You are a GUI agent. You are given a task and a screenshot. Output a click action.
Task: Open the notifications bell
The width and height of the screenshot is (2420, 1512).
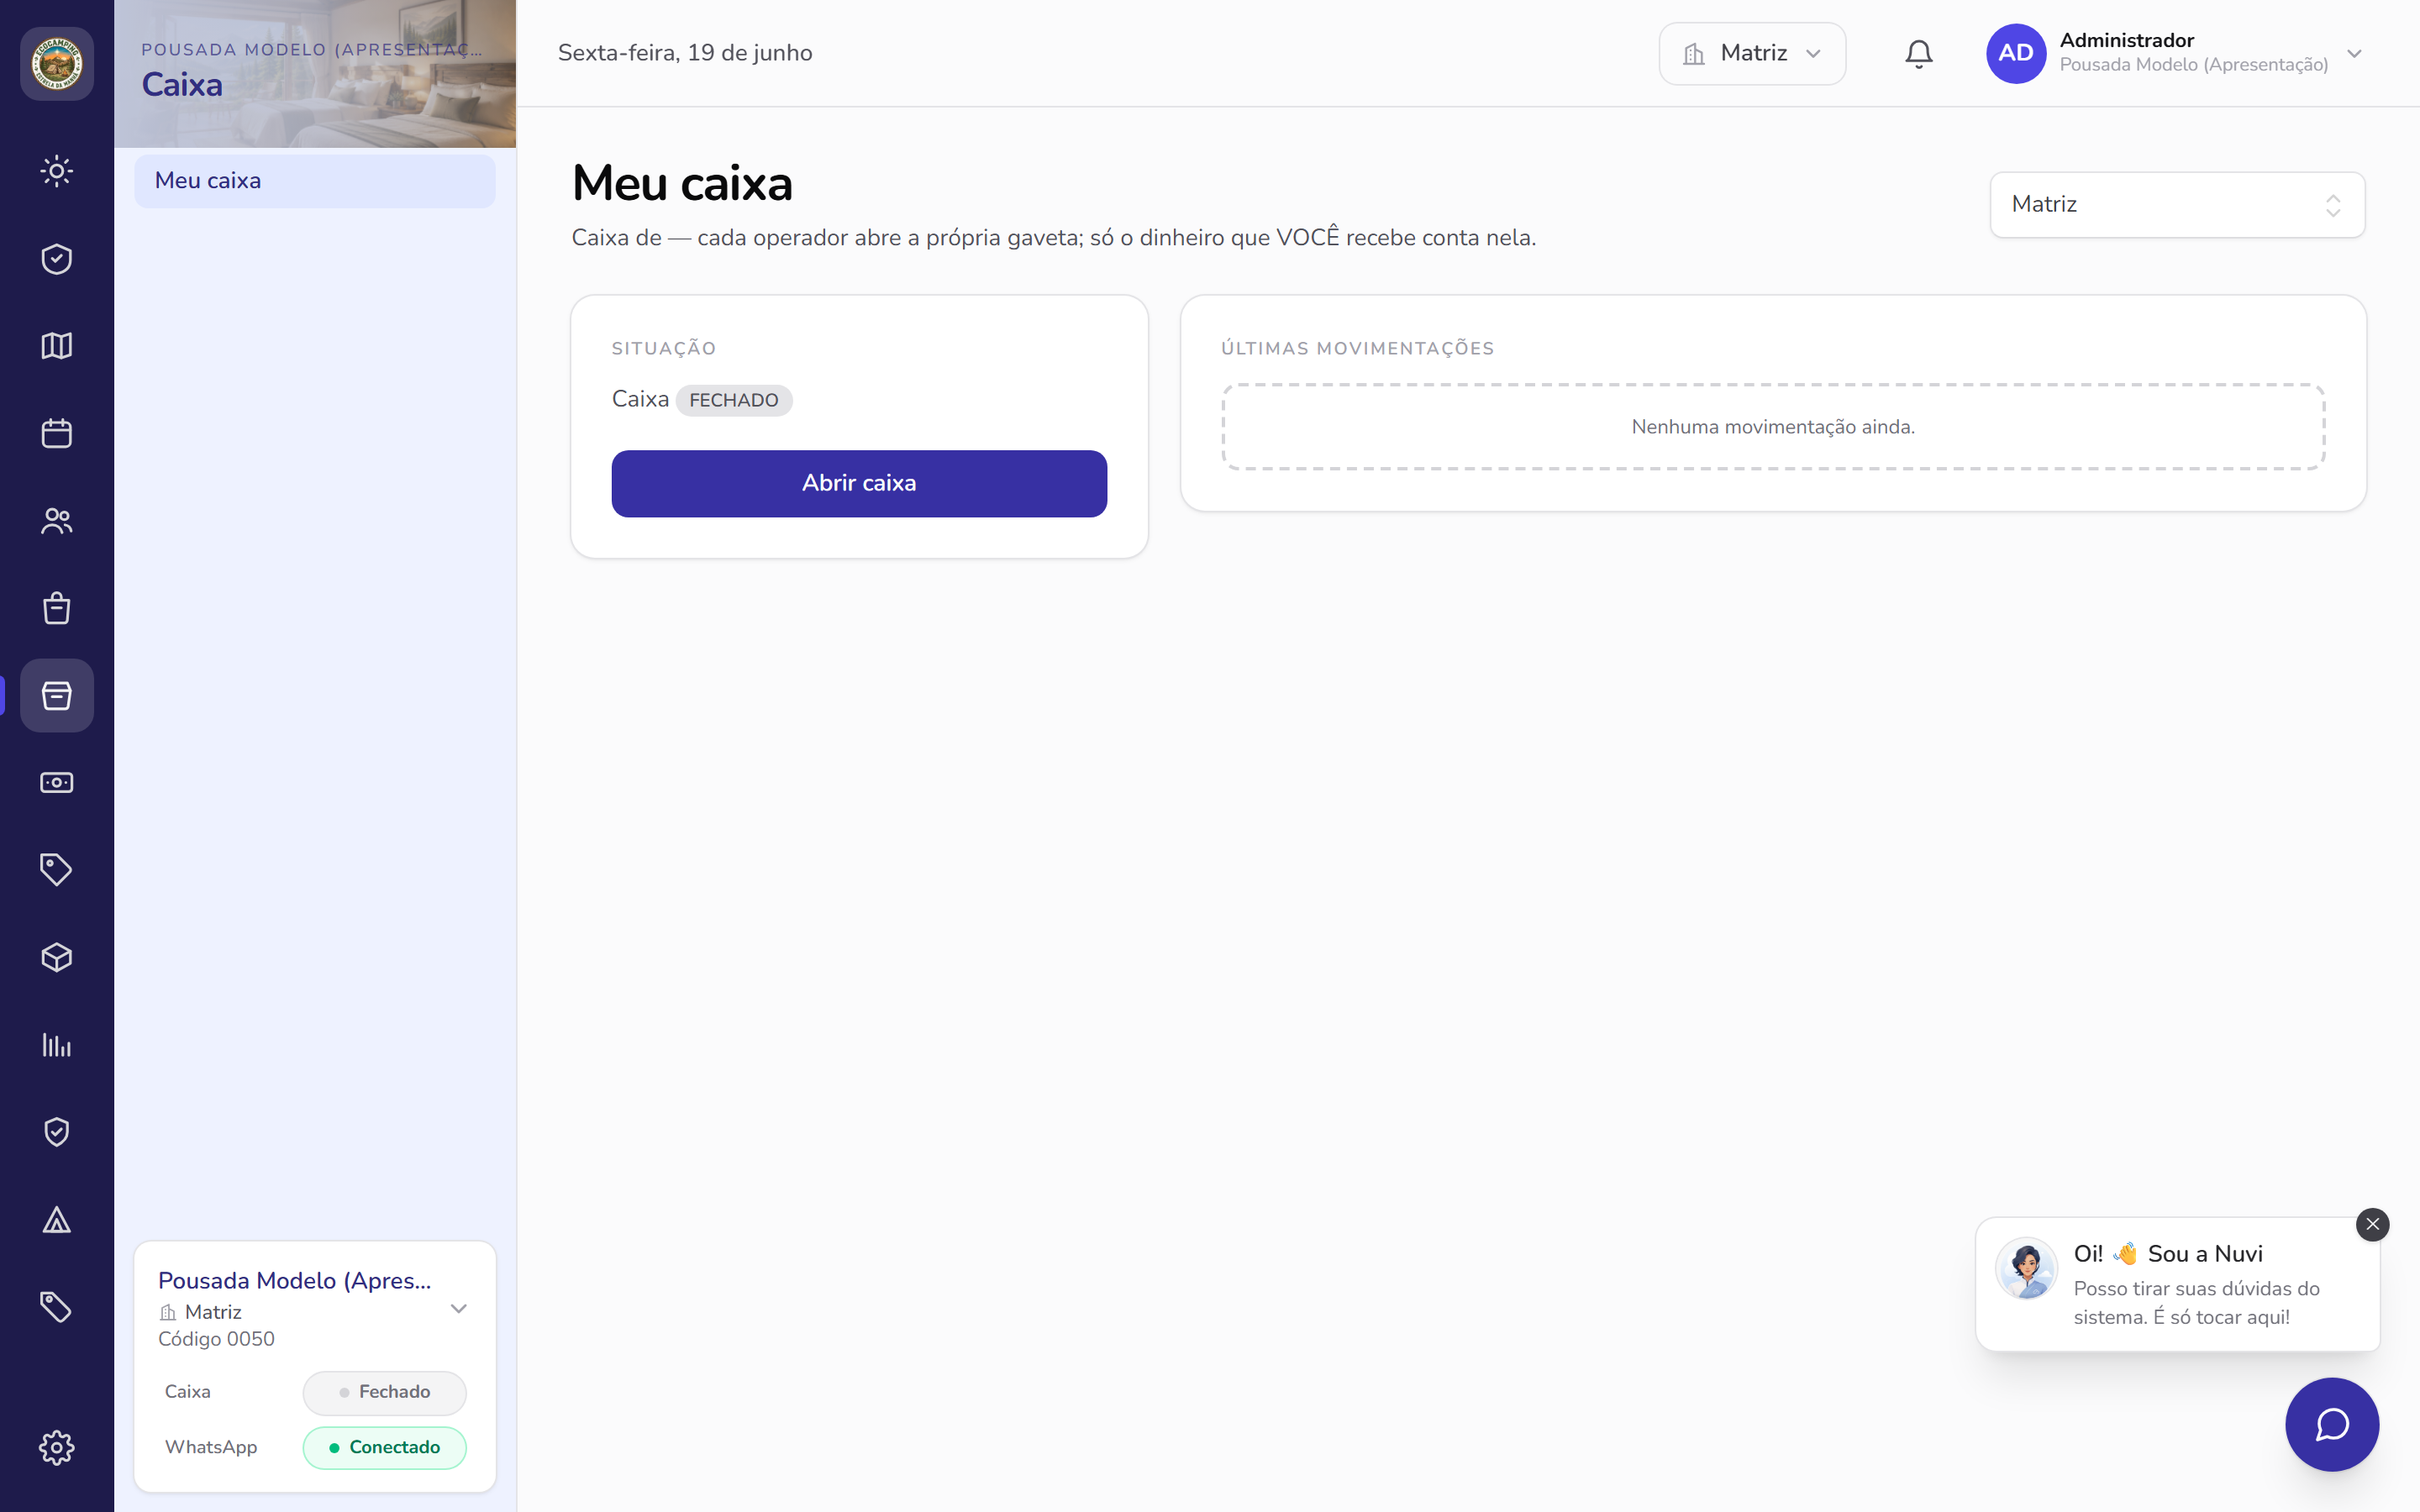[x=1918, y=54]
